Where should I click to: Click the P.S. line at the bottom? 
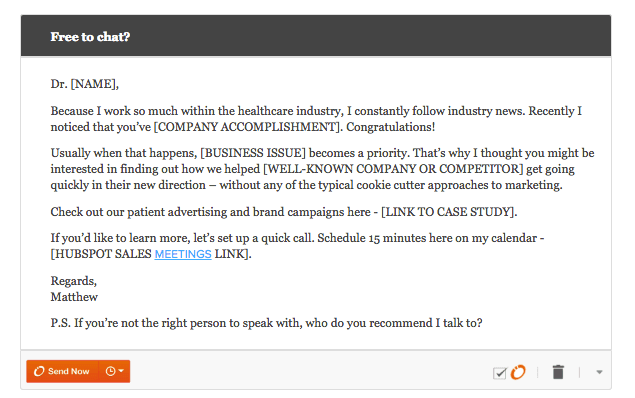266,323
